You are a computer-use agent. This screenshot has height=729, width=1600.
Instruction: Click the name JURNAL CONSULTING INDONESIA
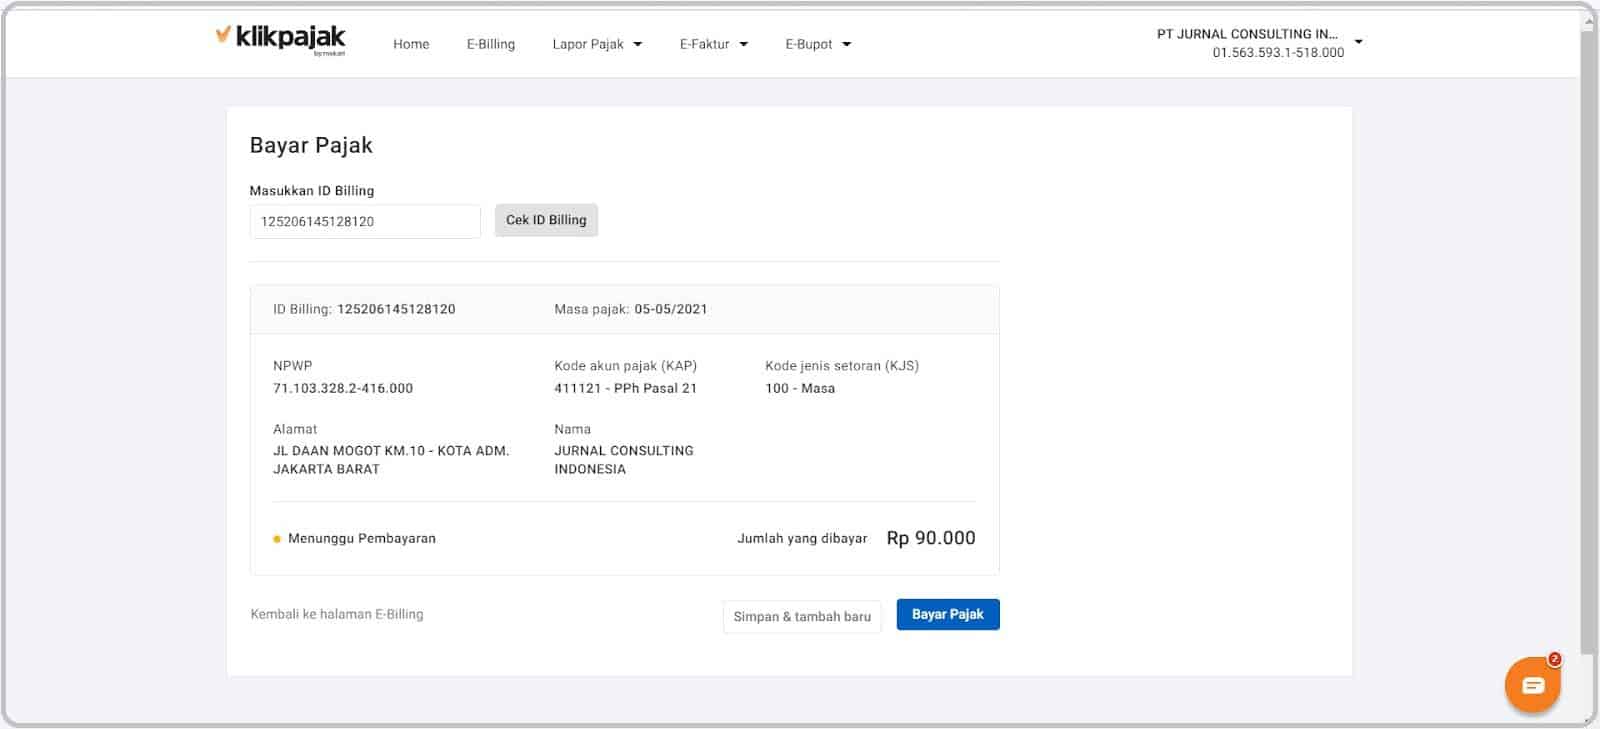[624, 460]
